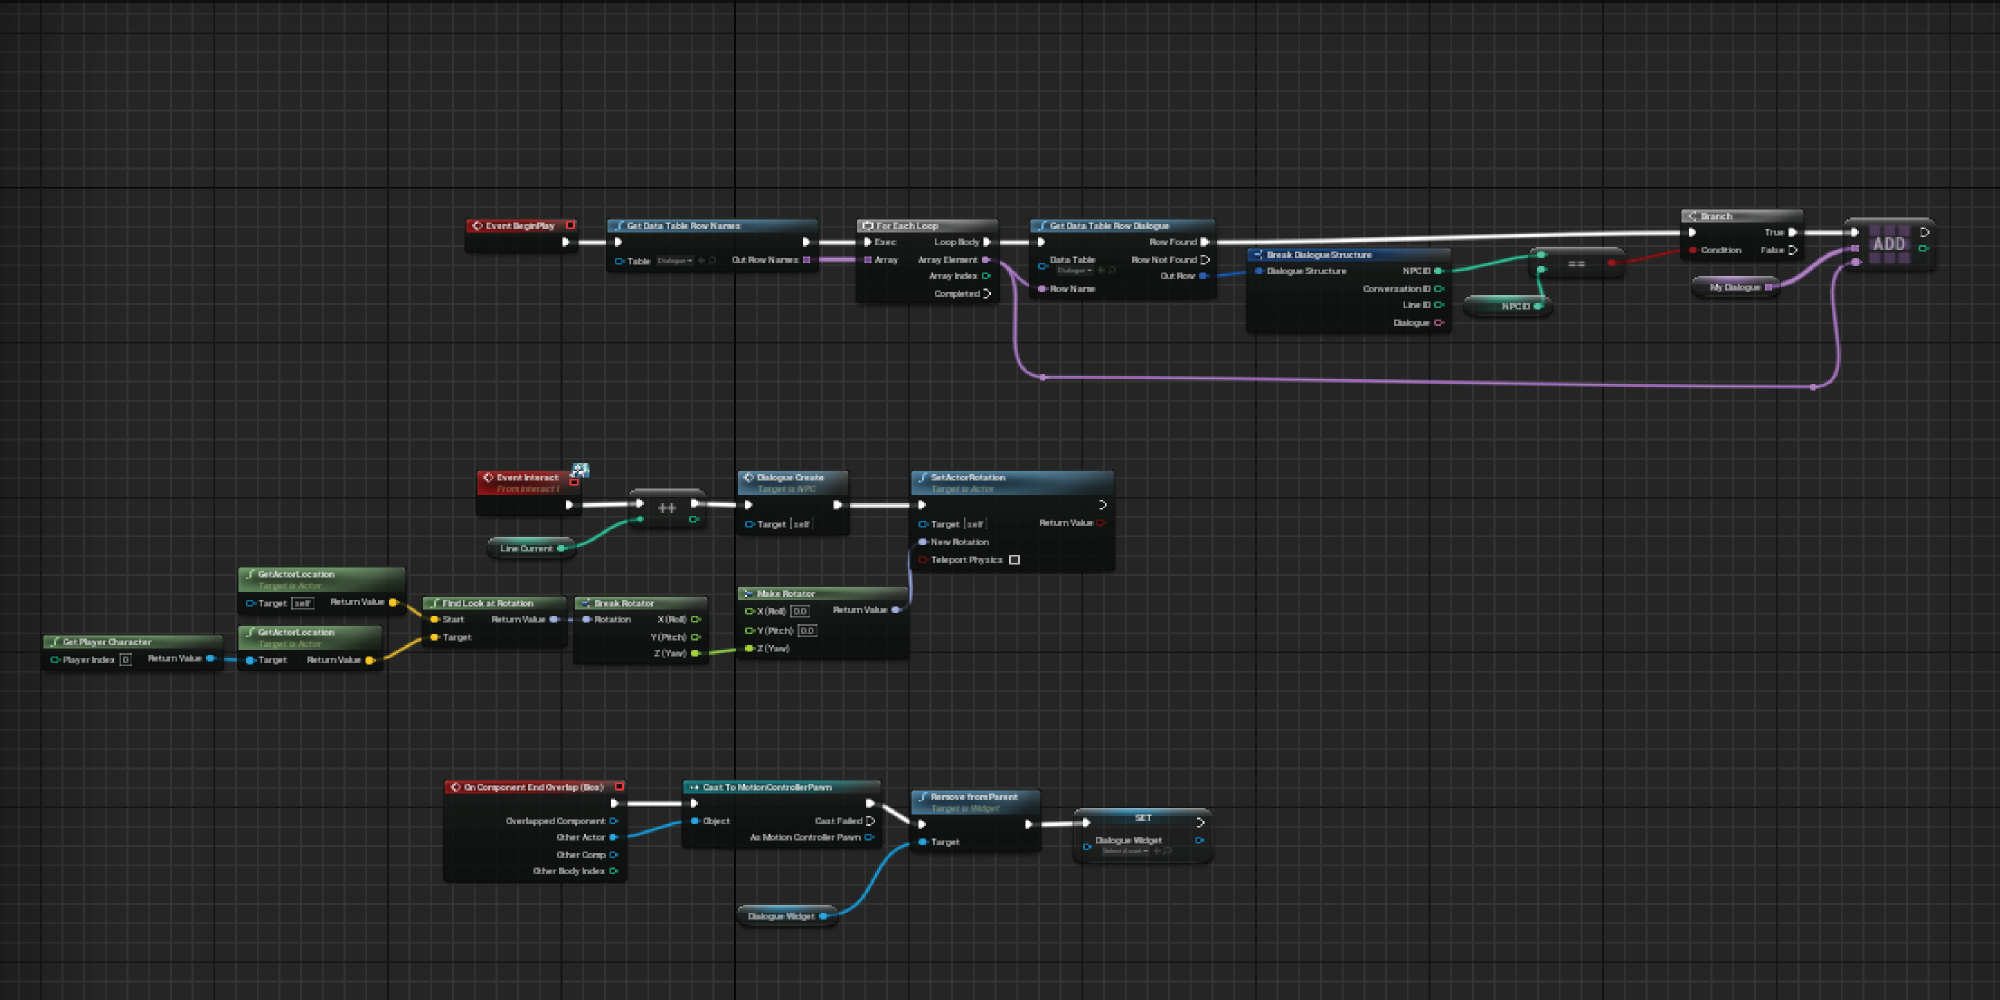Select the Dialogue Widget variable getter node
This screenshot has height=1000, width=2000.
click(787, 916)
